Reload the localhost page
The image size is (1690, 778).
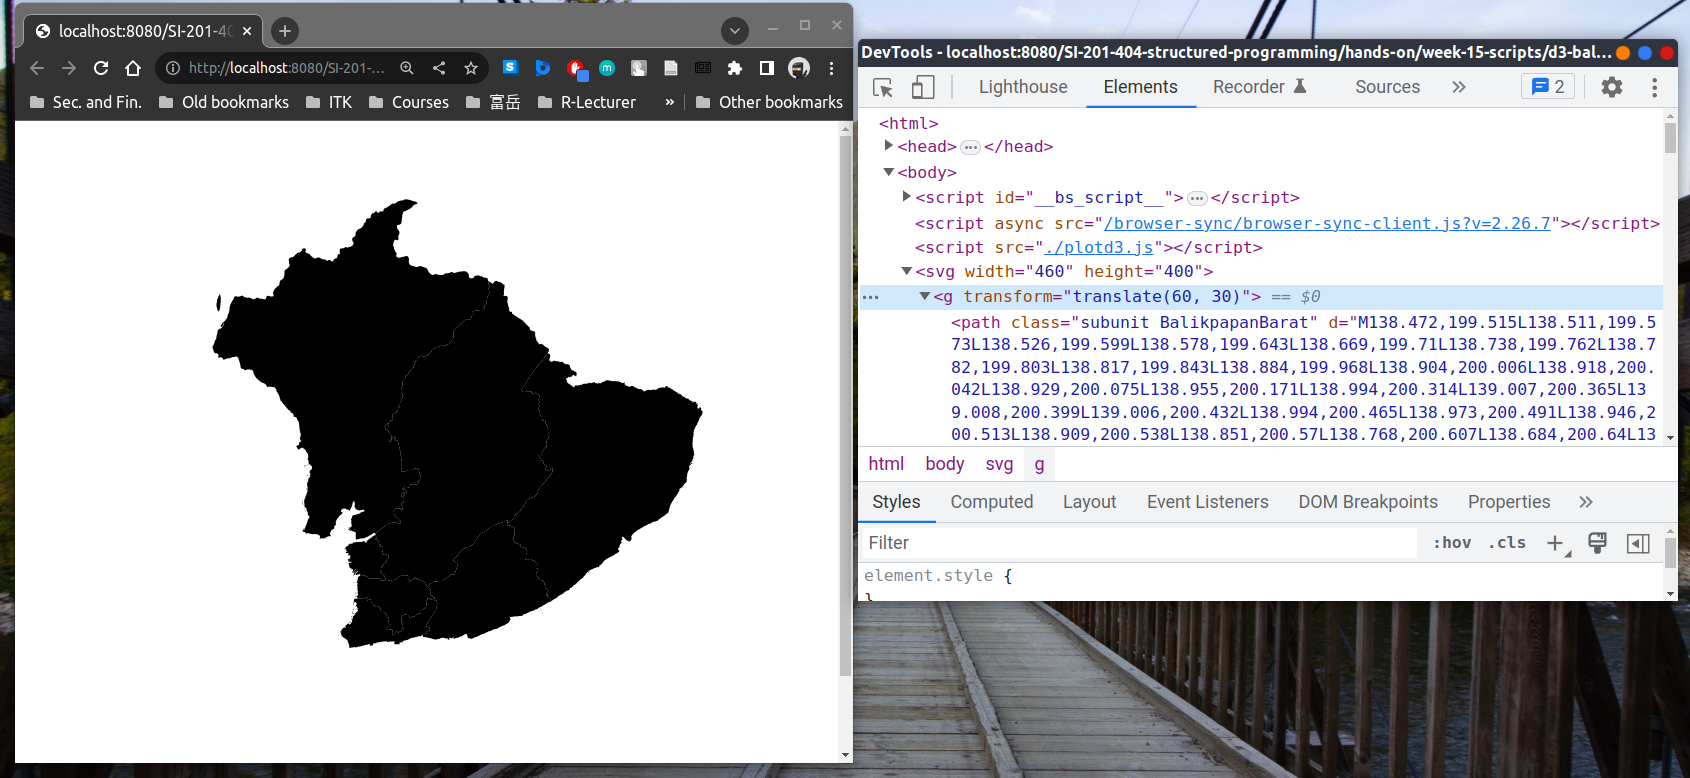click(x=101, y=68)
